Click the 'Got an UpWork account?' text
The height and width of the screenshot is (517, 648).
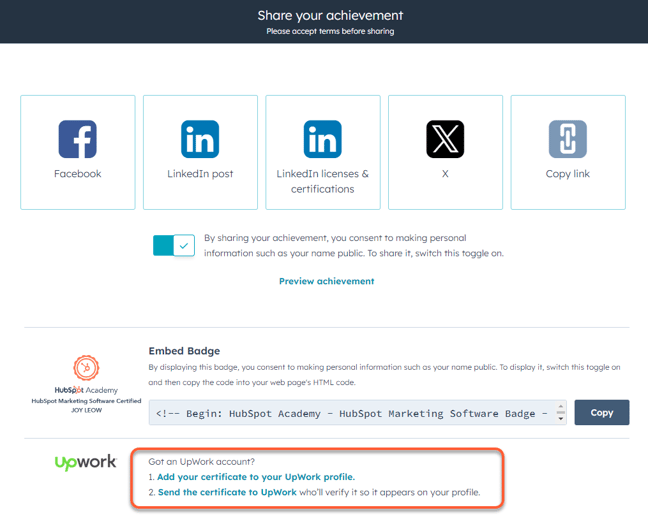tap(202, 462)
